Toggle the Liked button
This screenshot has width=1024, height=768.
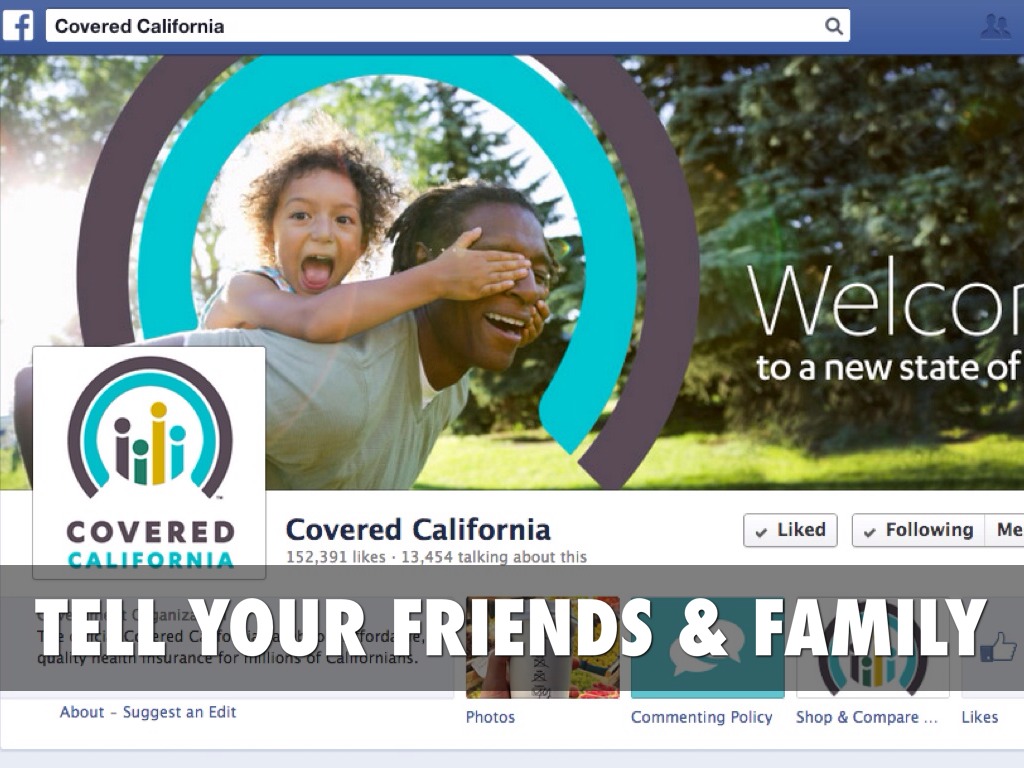(790, 530)
